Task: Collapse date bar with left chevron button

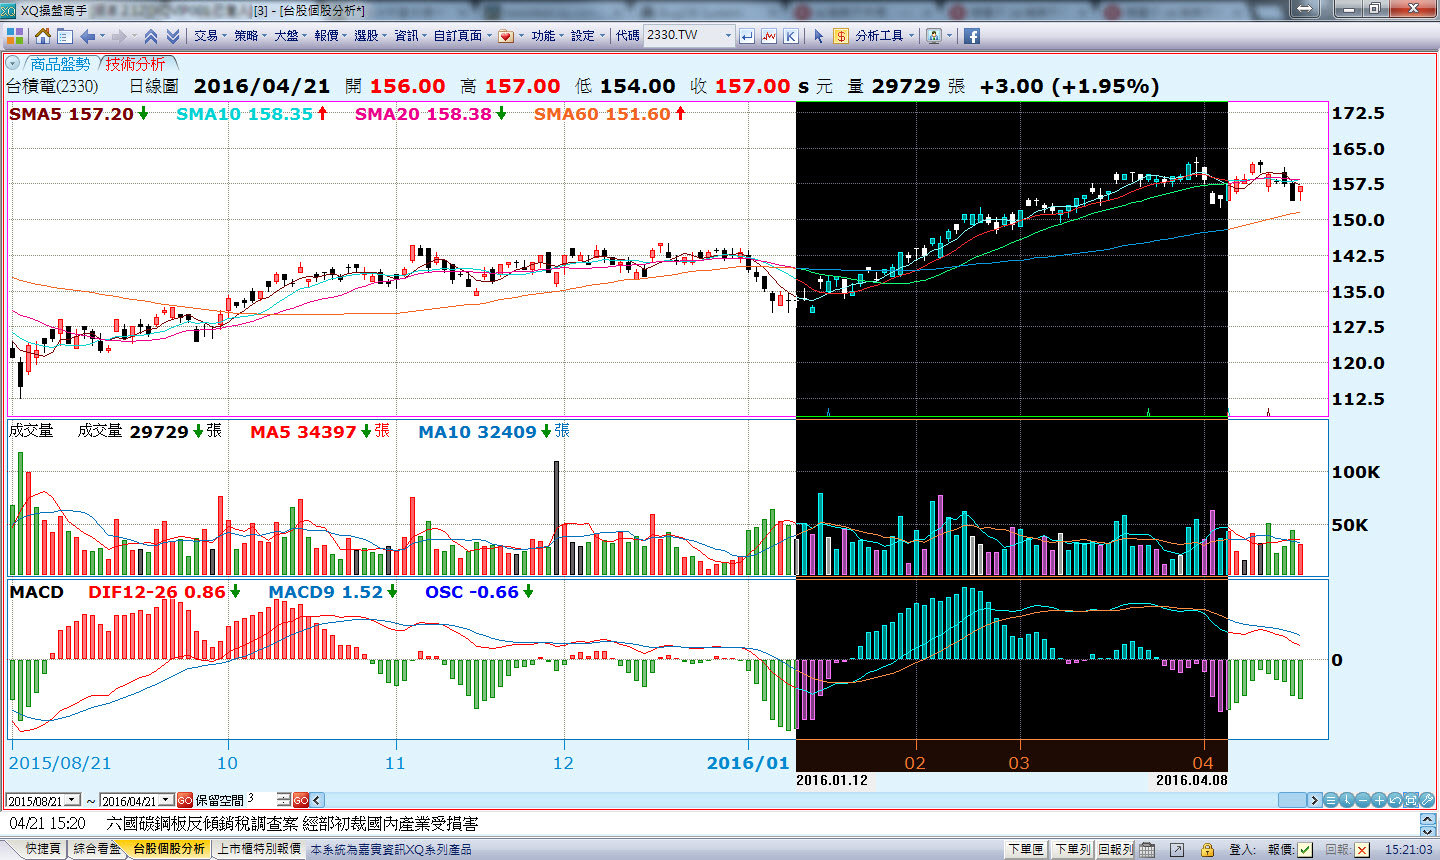Action: coord(317,800)
